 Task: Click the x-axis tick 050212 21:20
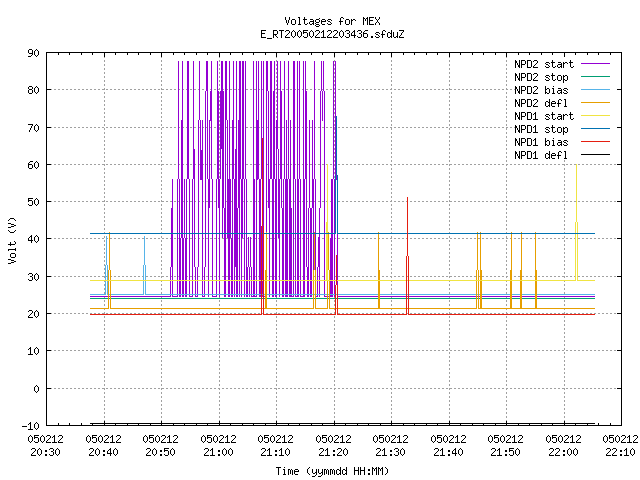click(333, 445)
